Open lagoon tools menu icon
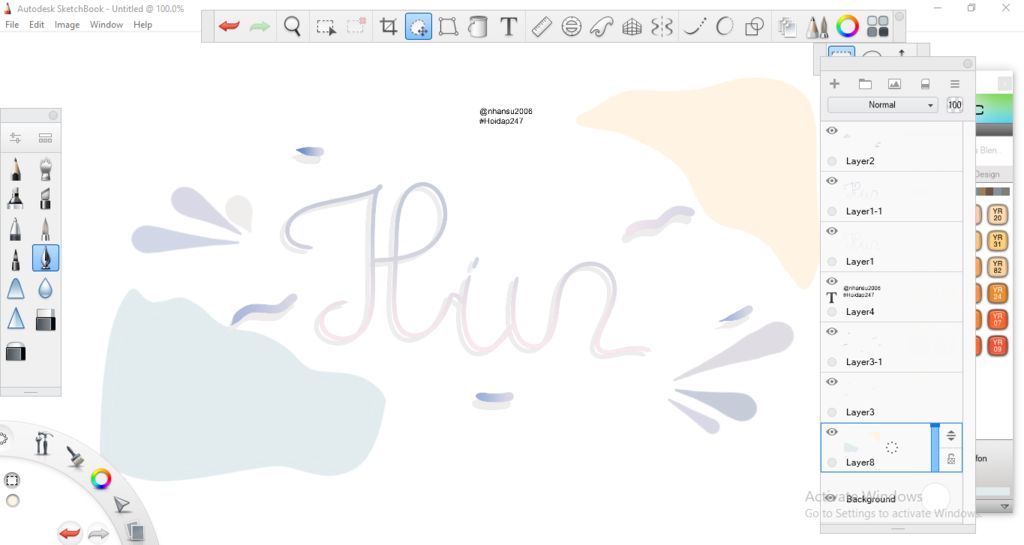This screenshot has height=545, width=1024. (43, 444)
